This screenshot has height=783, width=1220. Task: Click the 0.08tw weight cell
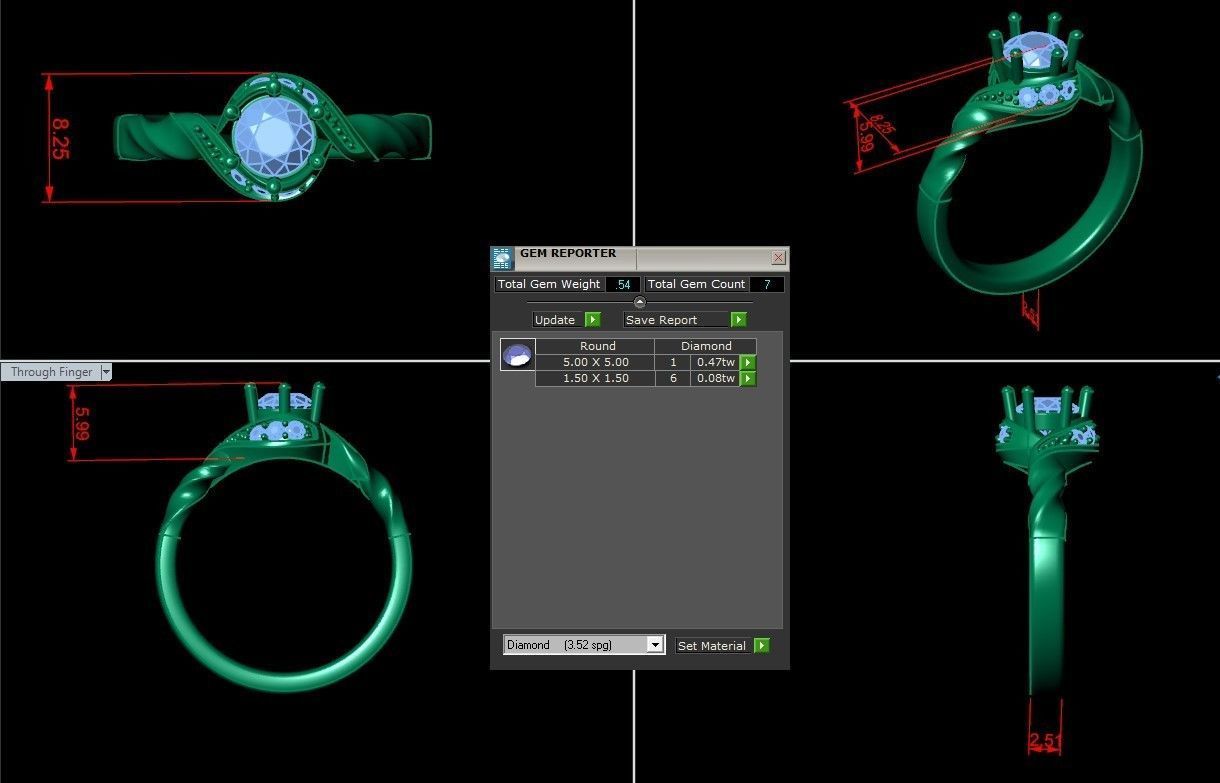point(716,379)
